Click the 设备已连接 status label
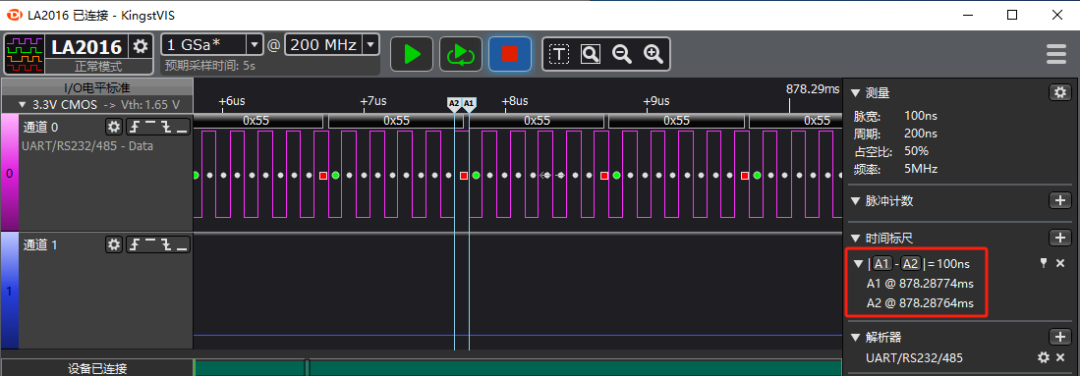 [x=97, y=368]
